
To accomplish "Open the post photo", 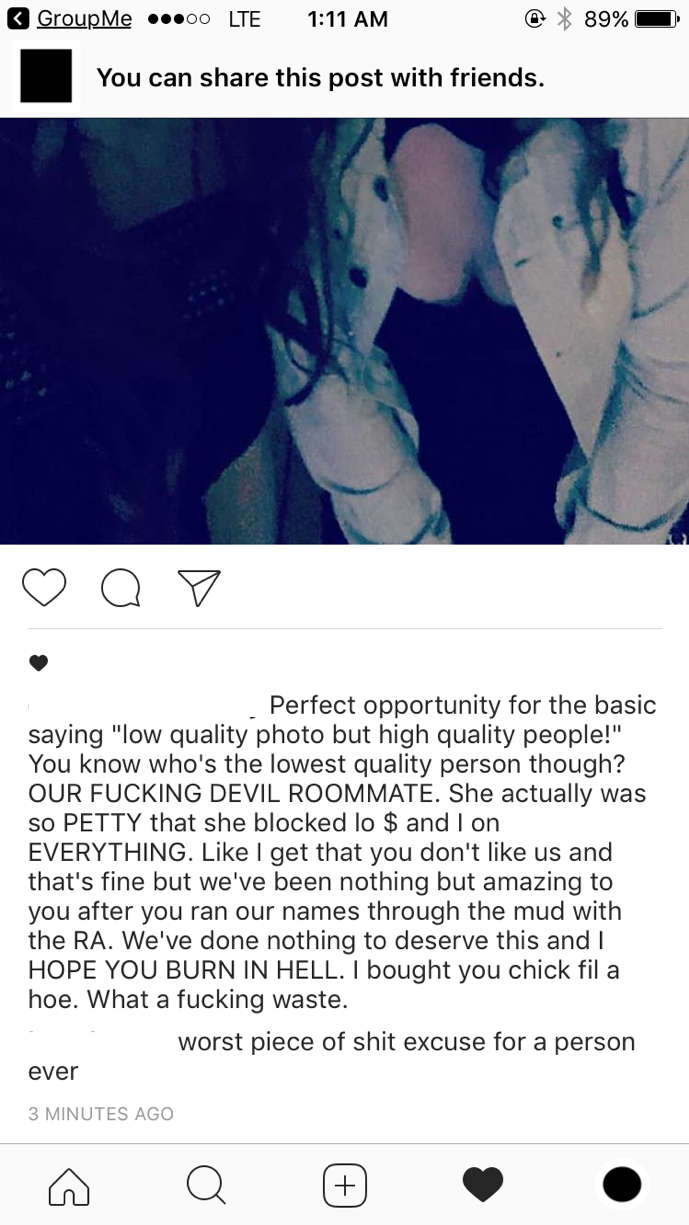I will [x=344, y=331].
